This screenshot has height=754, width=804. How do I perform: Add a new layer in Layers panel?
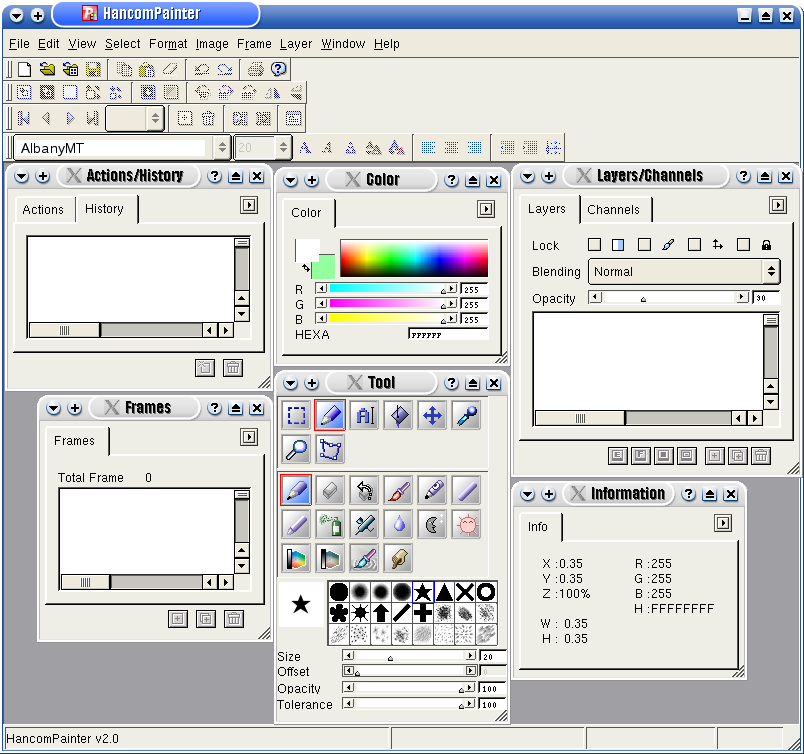[714, 455]
